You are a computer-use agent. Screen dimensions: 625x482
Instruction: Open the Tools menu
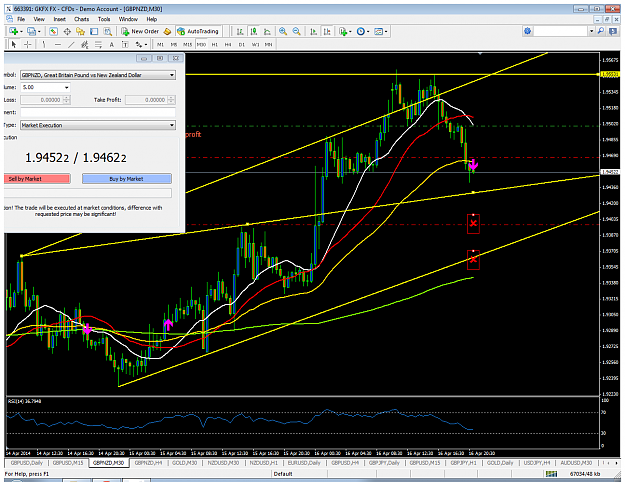[x=104, y=19]
